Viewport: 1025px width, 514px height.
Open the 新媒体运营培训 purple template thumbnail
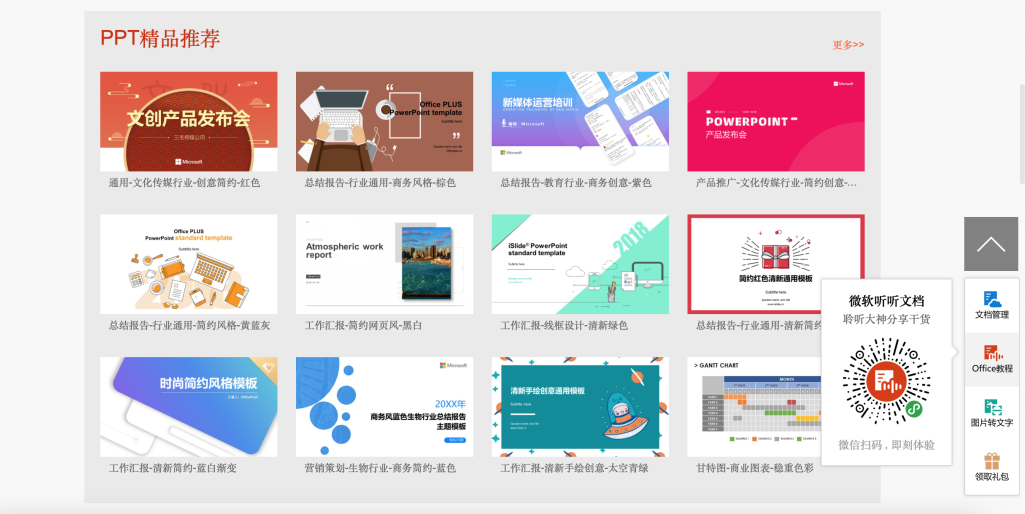pos(580,122)
